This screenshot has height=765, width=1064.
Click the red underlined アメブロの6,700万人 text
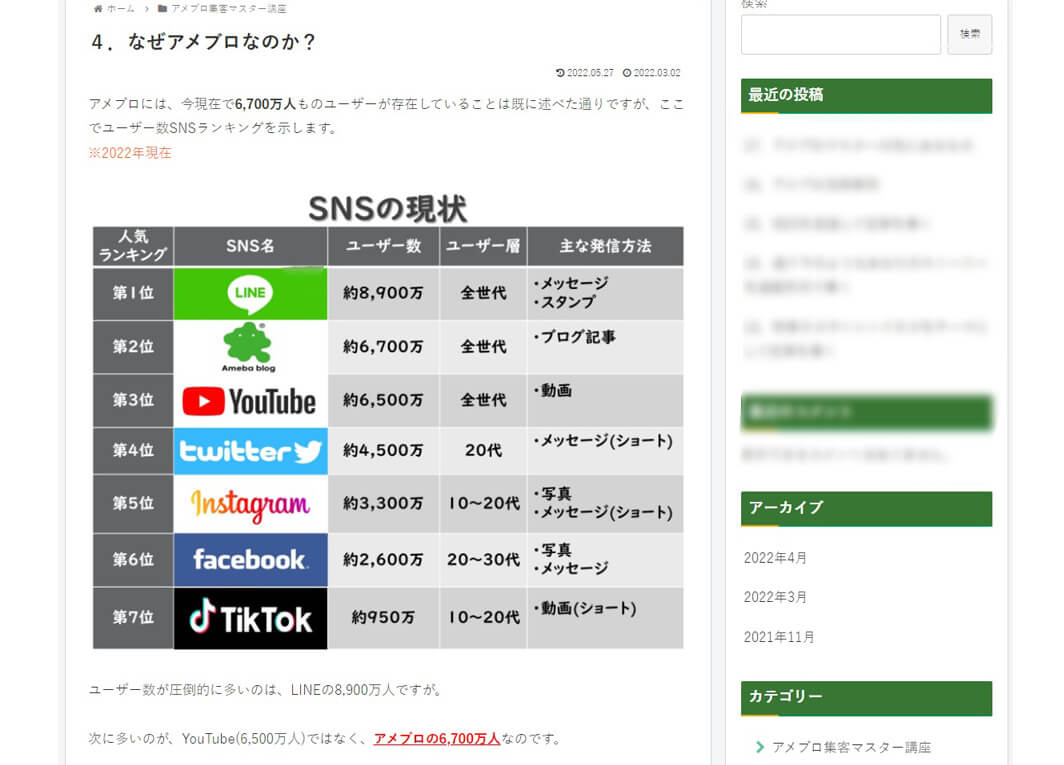[437, 739]
